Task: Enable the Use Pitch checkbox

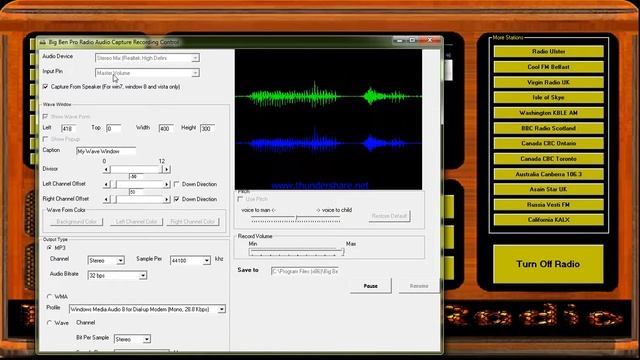Action: pyautogui.click(x=240, y=199)
